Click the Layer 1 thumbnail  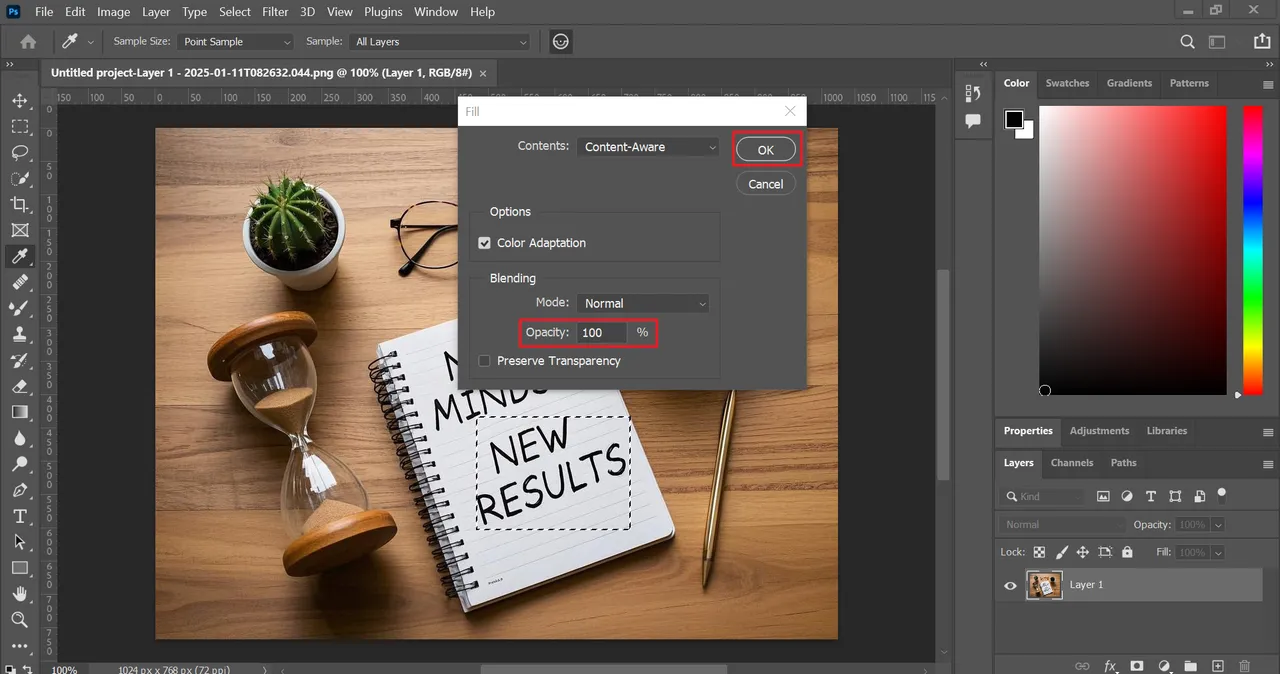coord(1044,585)
